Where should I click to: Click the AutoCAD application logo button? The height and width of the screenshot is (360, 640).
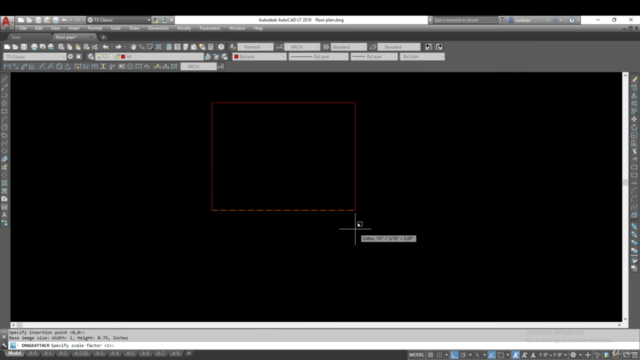(7, 21)
